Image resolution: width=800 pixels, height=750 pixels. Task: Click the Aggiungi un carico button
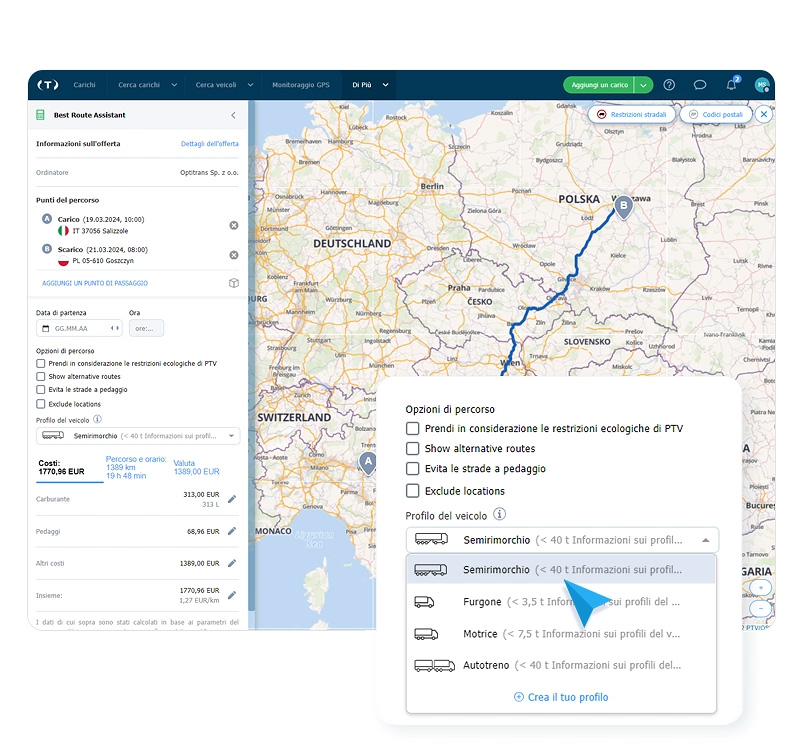[x=599, y=85]
